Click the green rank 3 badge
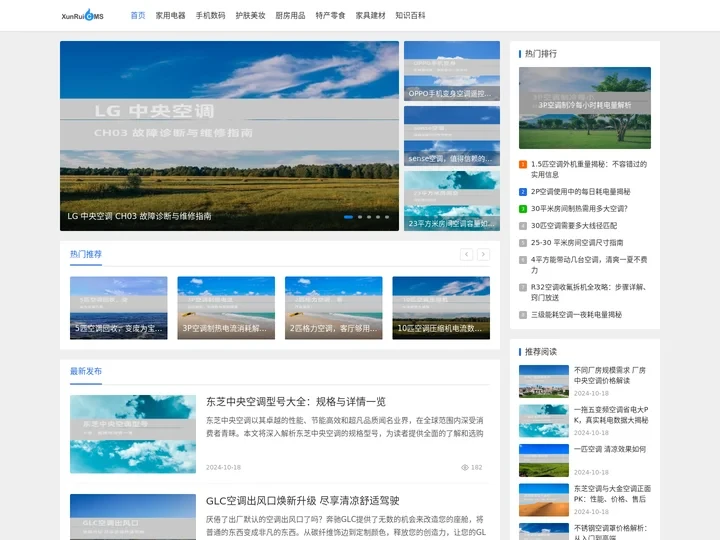The width and height of the screenshot is (720, 540). [x=522, y=208]
